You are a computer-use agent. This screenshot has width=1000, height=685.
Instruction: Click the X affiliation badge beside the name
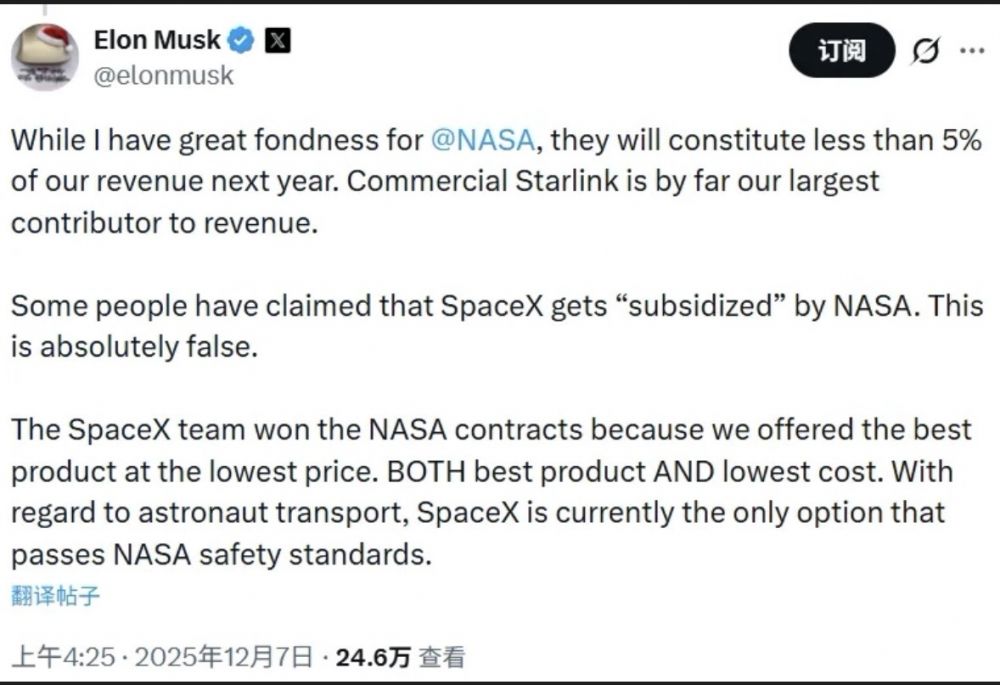pos(276,41)
